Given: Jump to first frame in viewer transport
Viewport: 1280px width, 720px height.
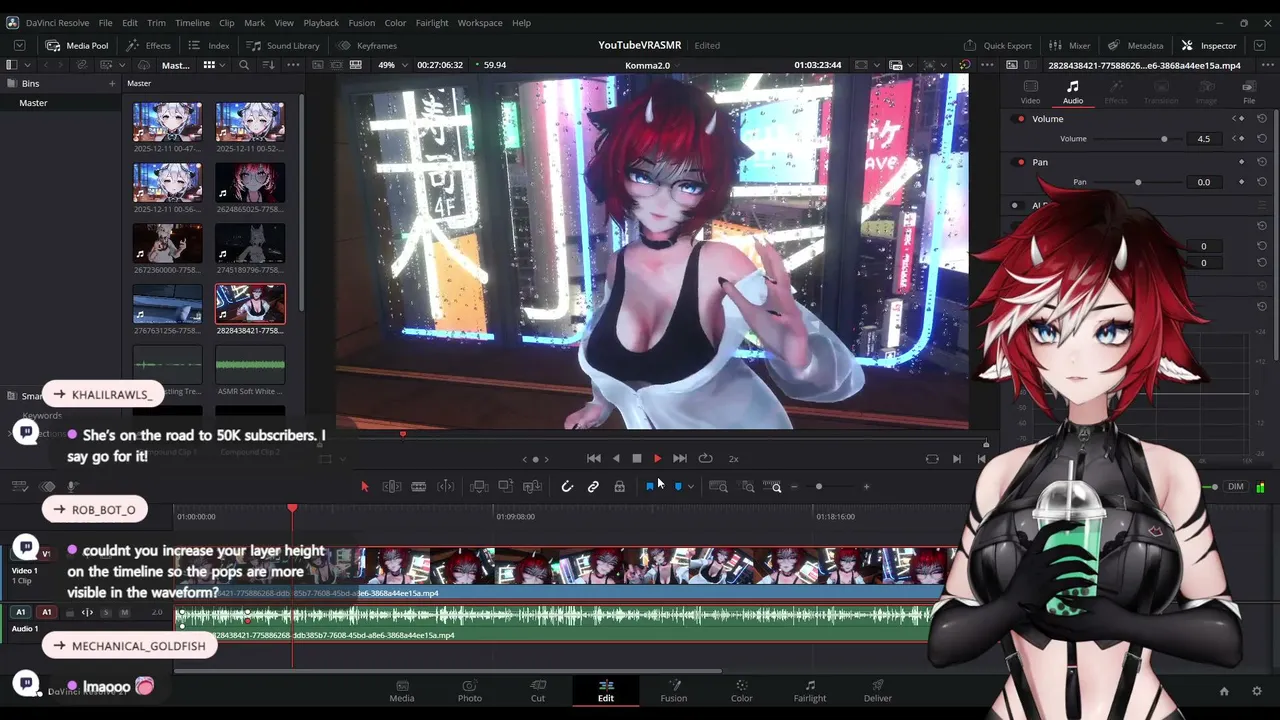Looking at the screenshot, I should [x=594, y=458].
